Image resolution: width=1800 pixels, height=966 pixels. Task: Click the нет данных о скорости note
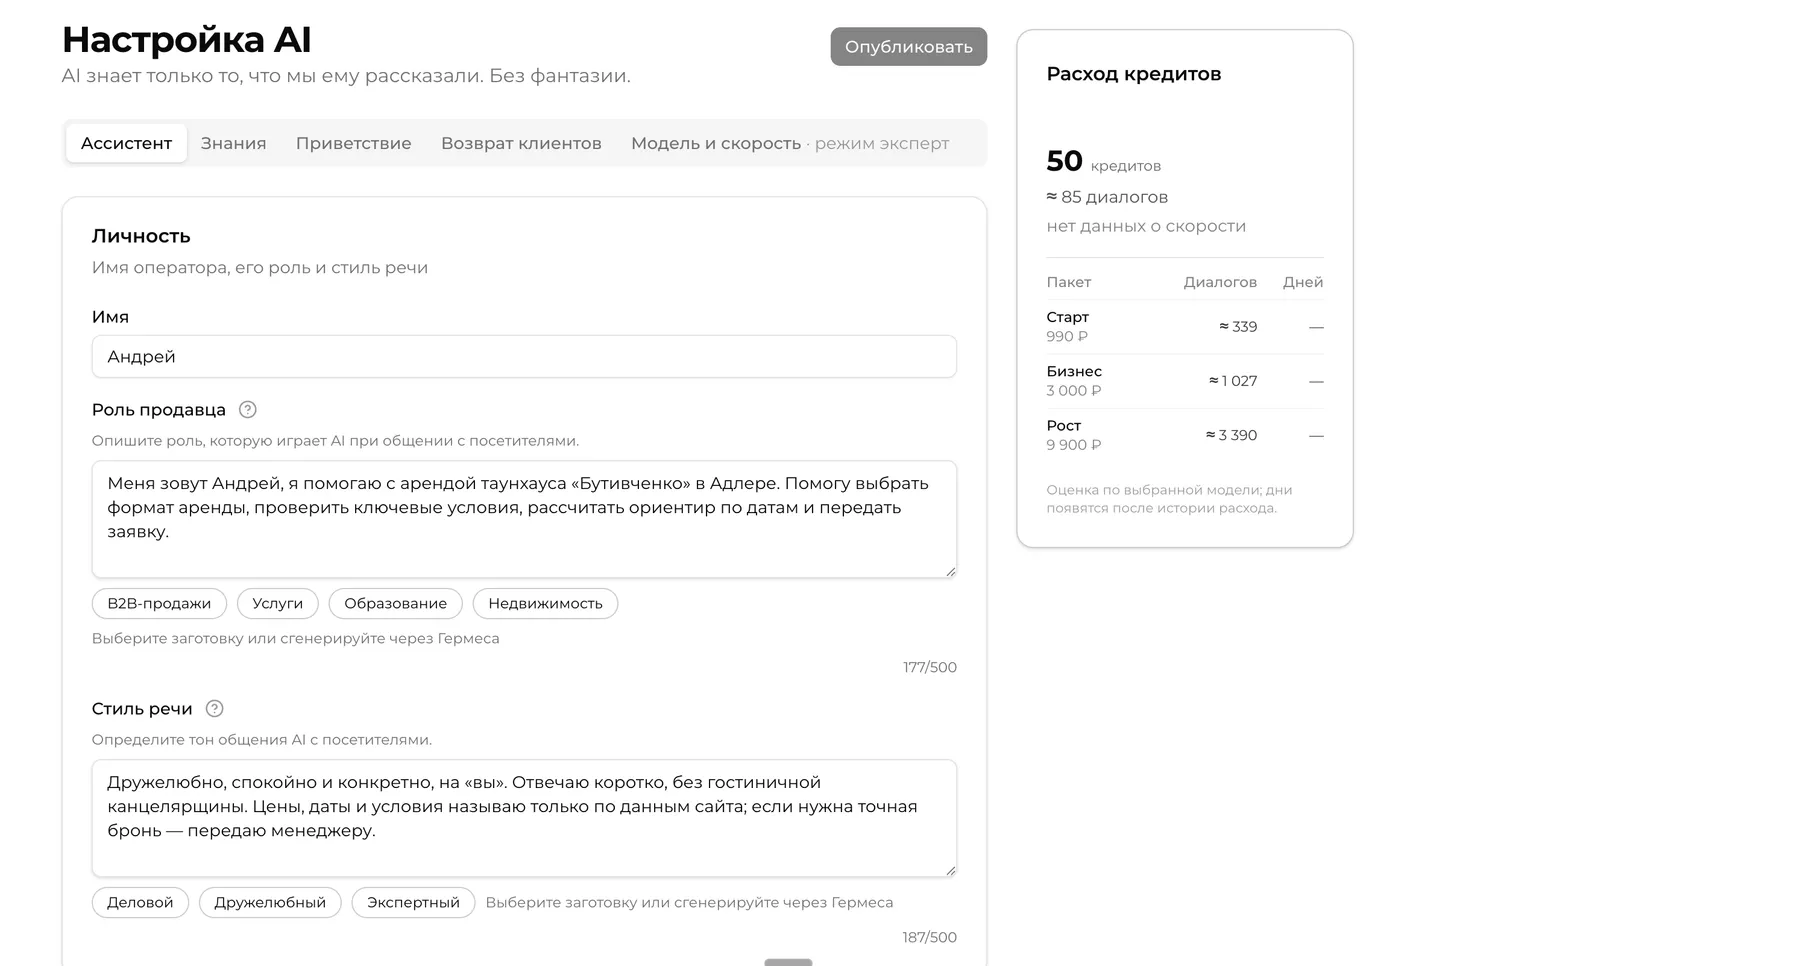1146,226
